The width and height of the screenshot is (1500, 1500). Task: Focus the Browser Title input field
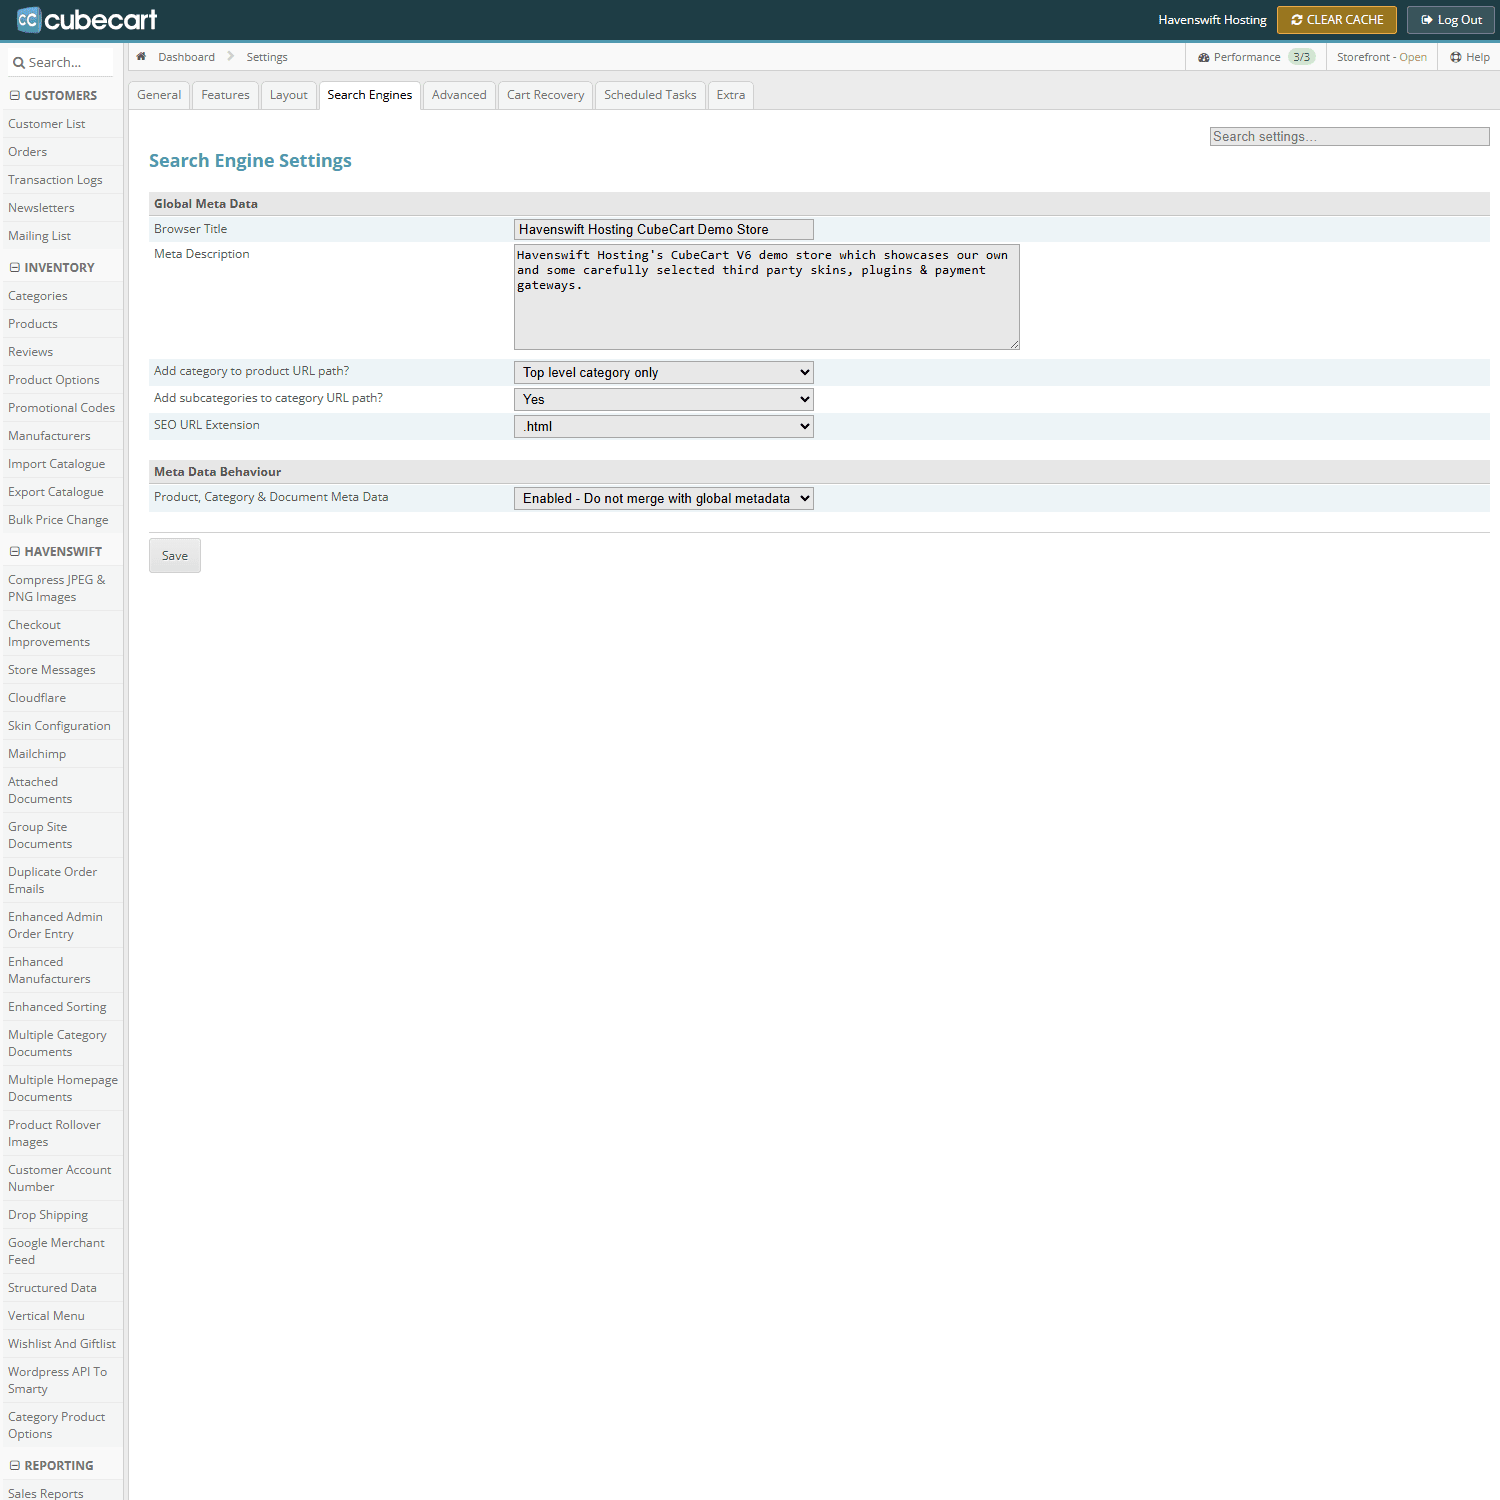pyautogui.click(x=664, y=229)
